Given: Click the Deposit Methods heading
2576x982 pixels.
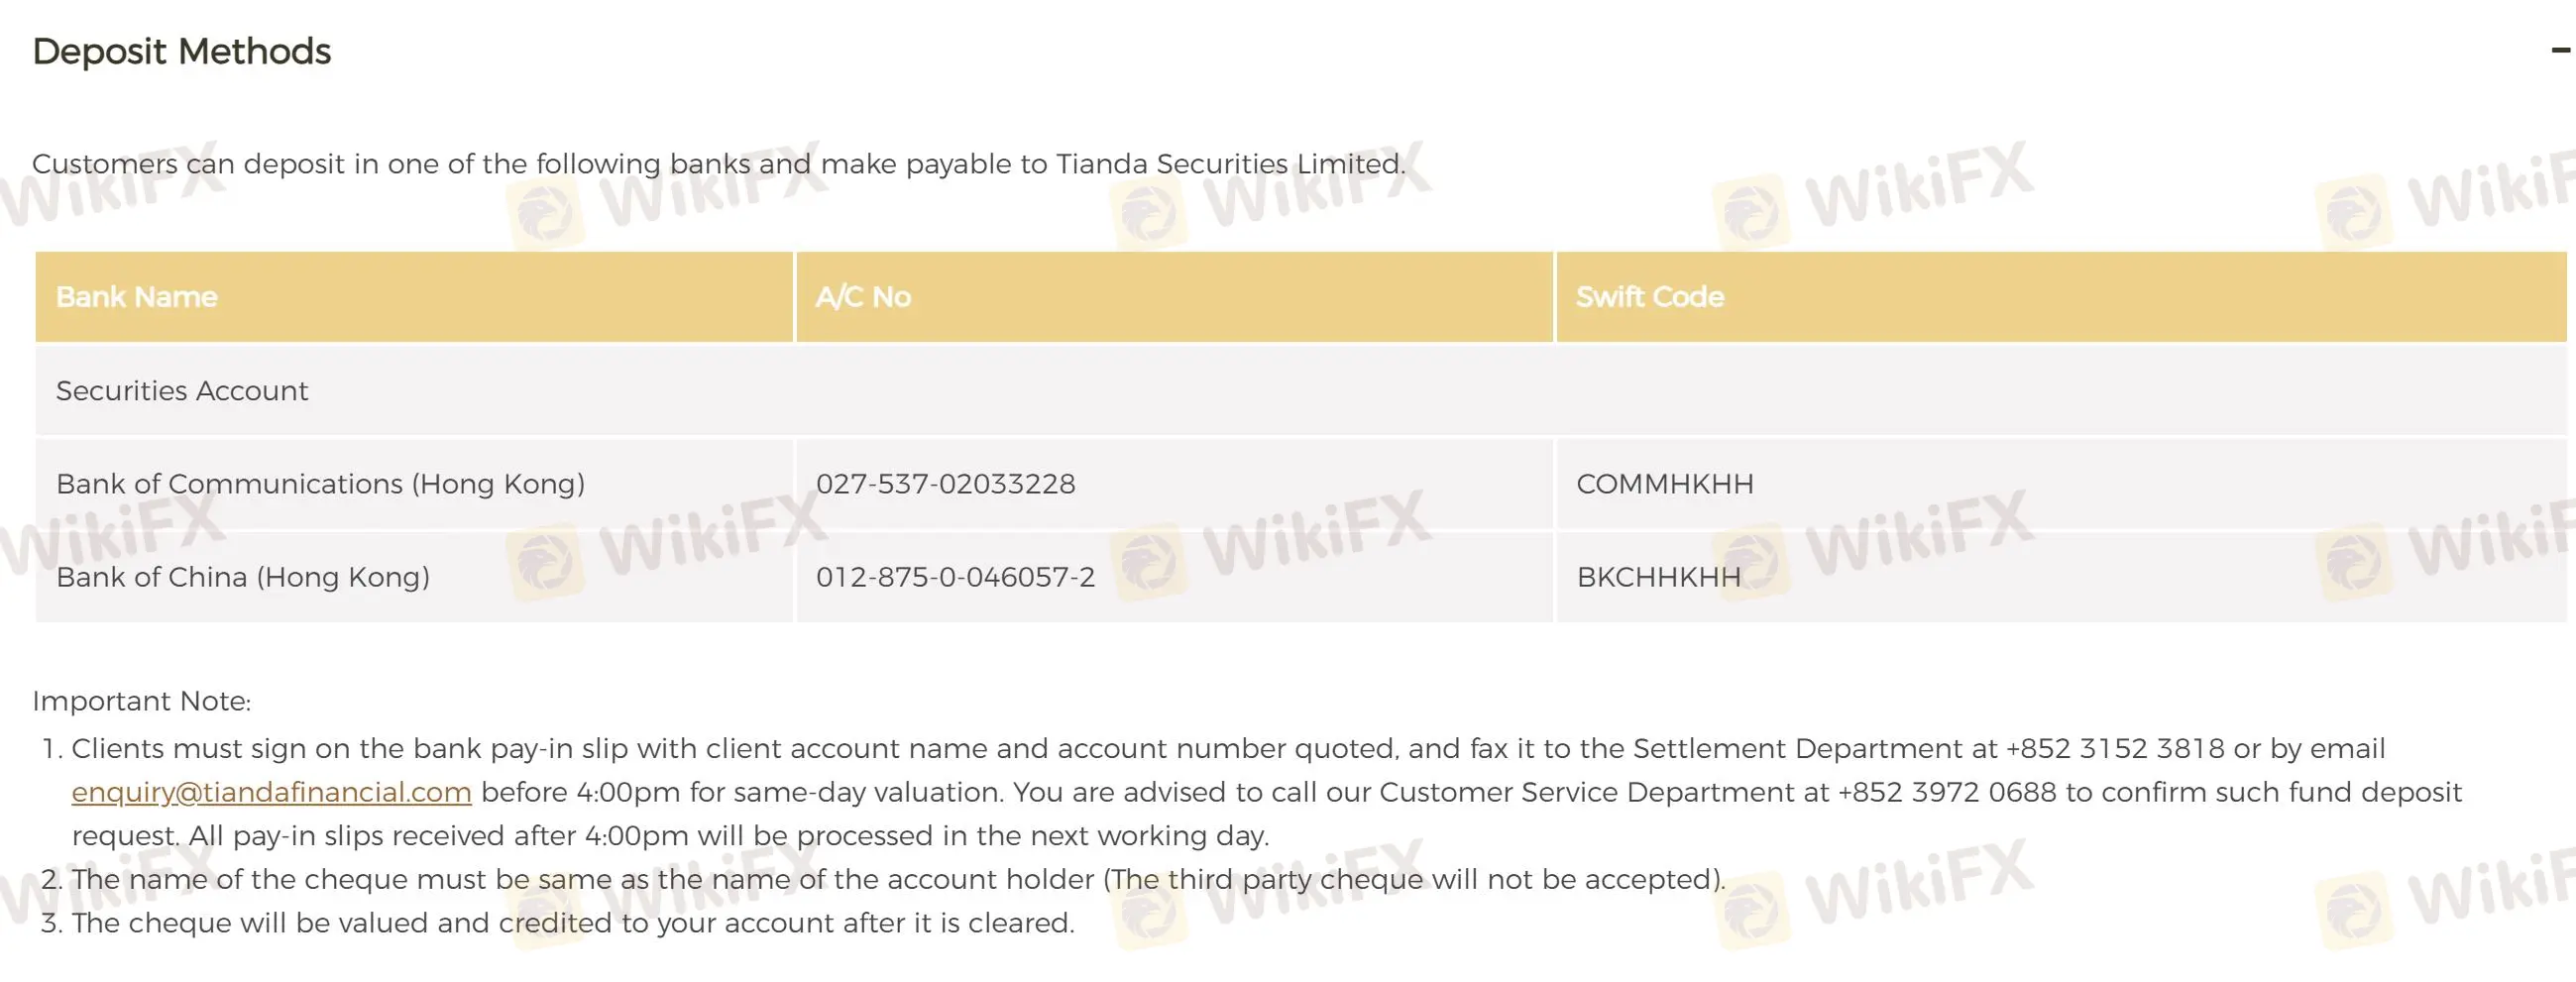Looking at the screenshot, I should click(x=181, y=51).
